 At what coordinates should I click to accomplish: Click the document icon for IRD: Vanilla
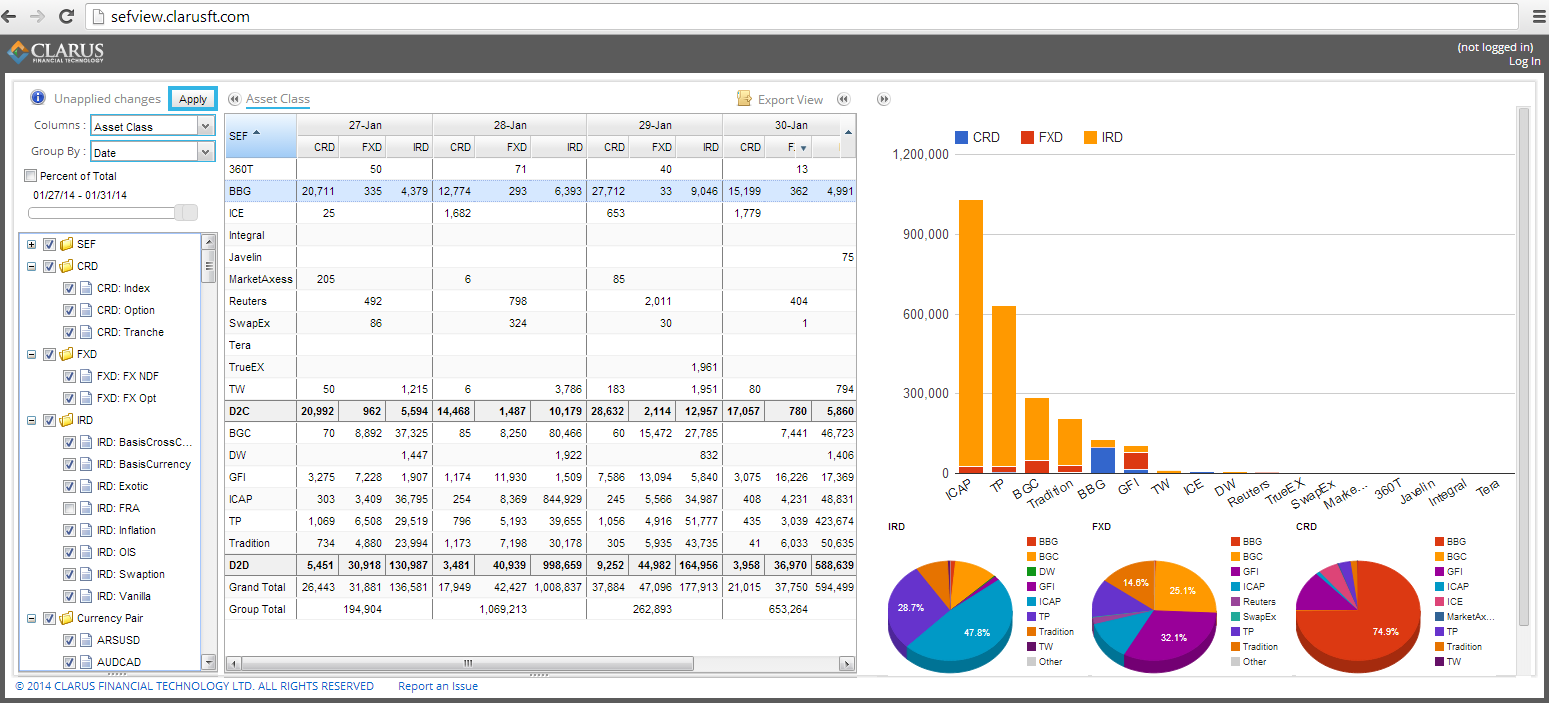point(87,596)
